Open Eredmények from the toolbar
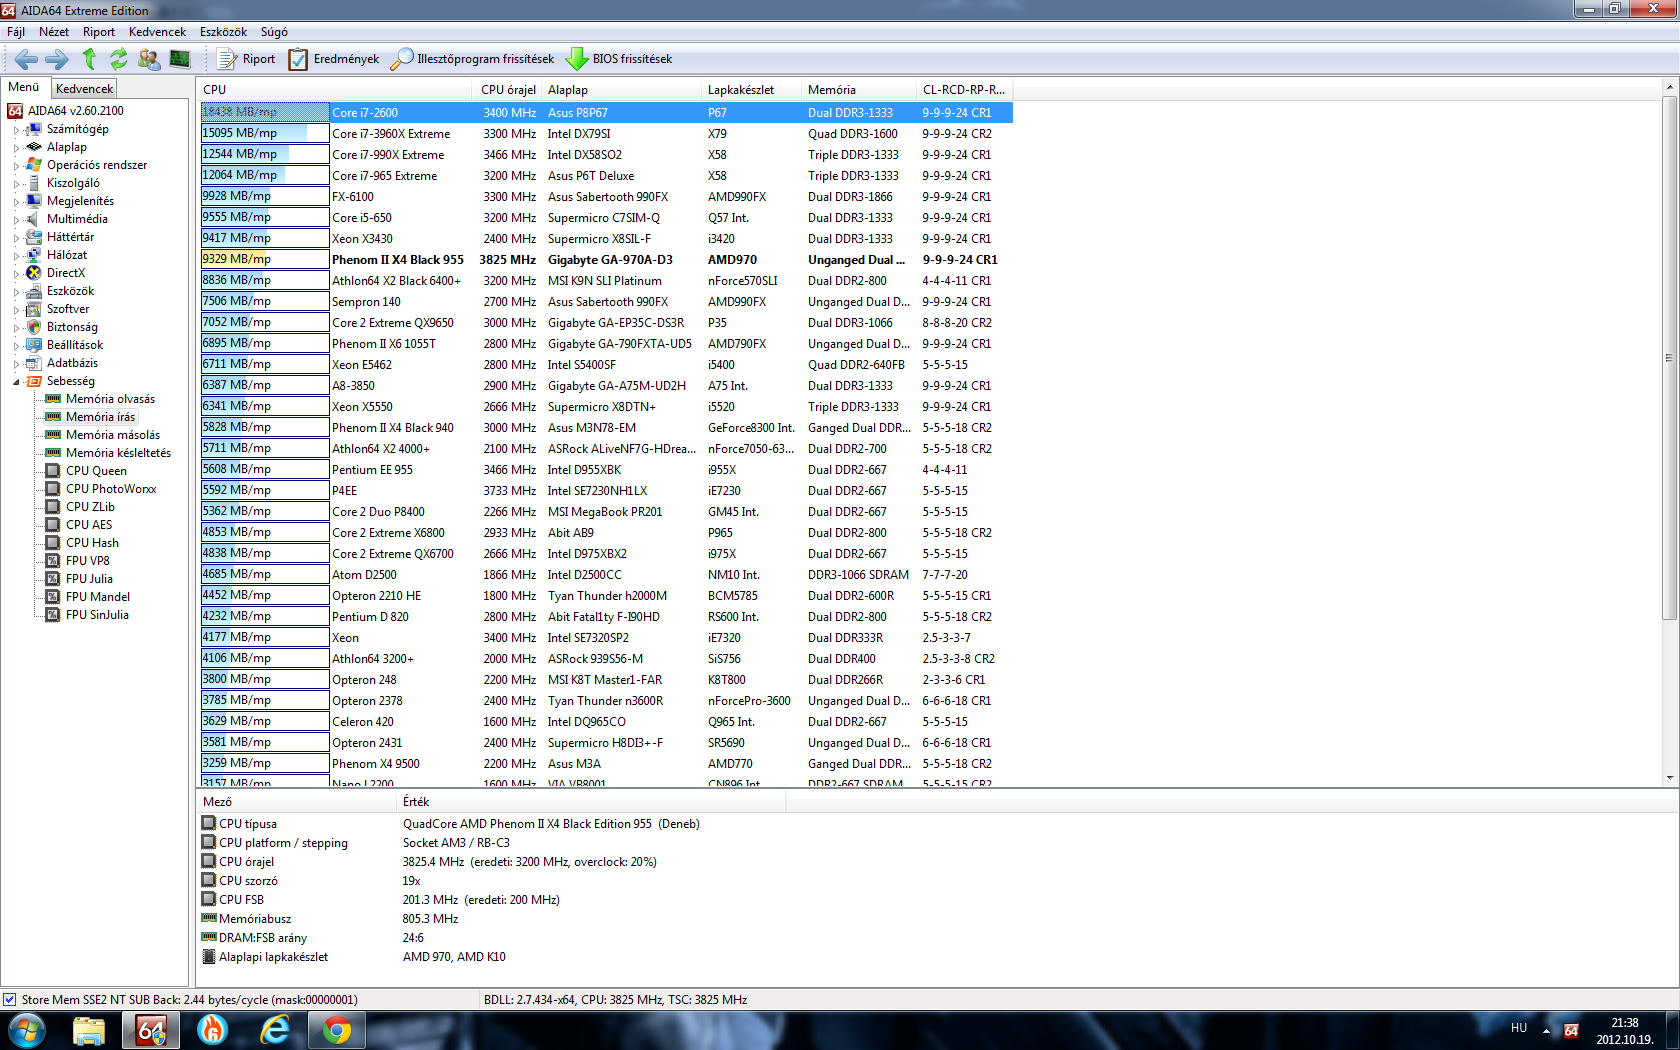1680x1050 pixels. click(x=334, y=59)
